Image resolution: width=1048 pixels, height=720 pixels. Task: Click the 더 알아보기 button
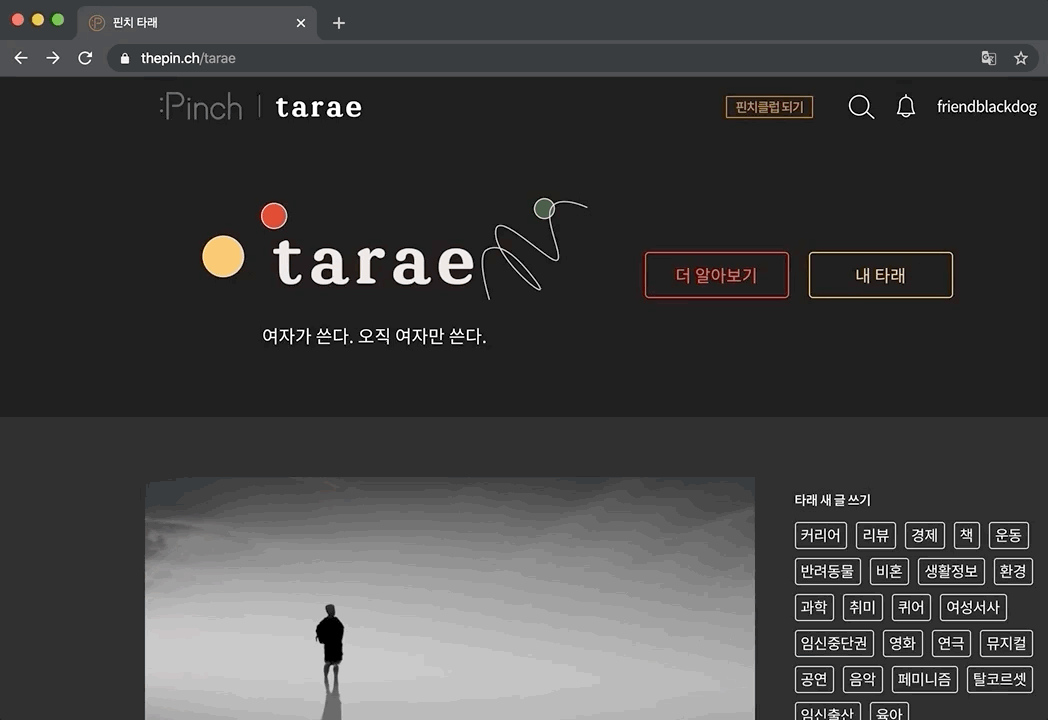click(x=716, y=275)
